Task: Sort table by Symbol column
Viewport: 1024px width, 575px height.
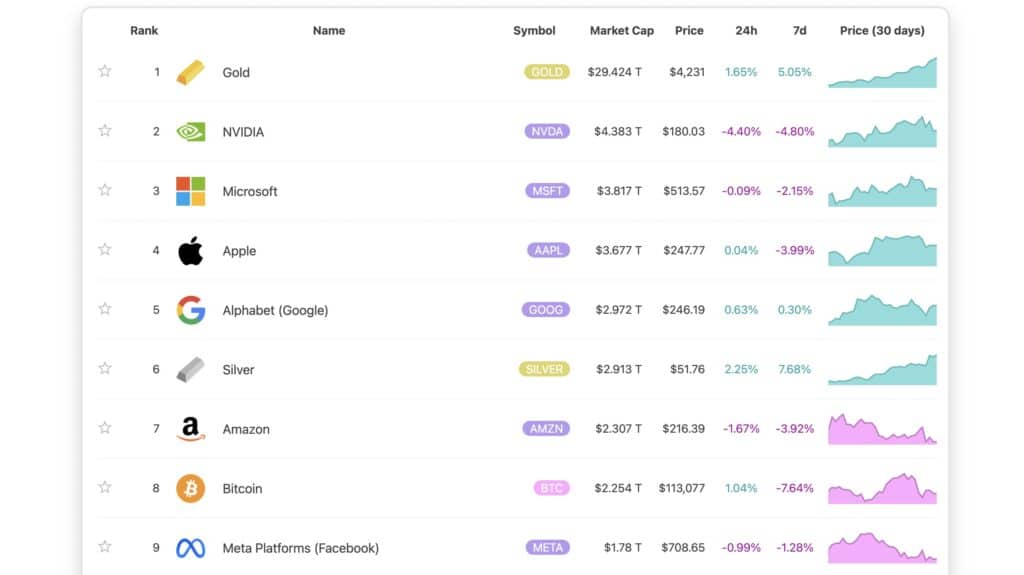Action: [x=534, y=31]
